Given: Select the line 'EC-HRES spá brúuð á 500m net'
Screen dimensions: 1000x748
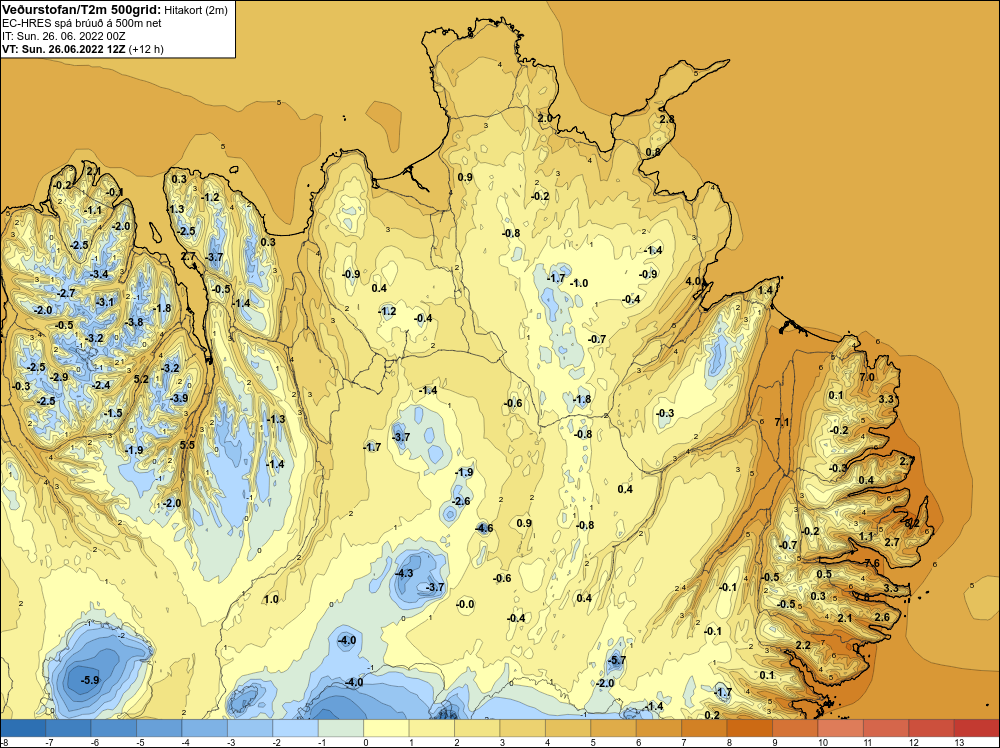Looking at the screenshot, I should (x=82, y=23).
